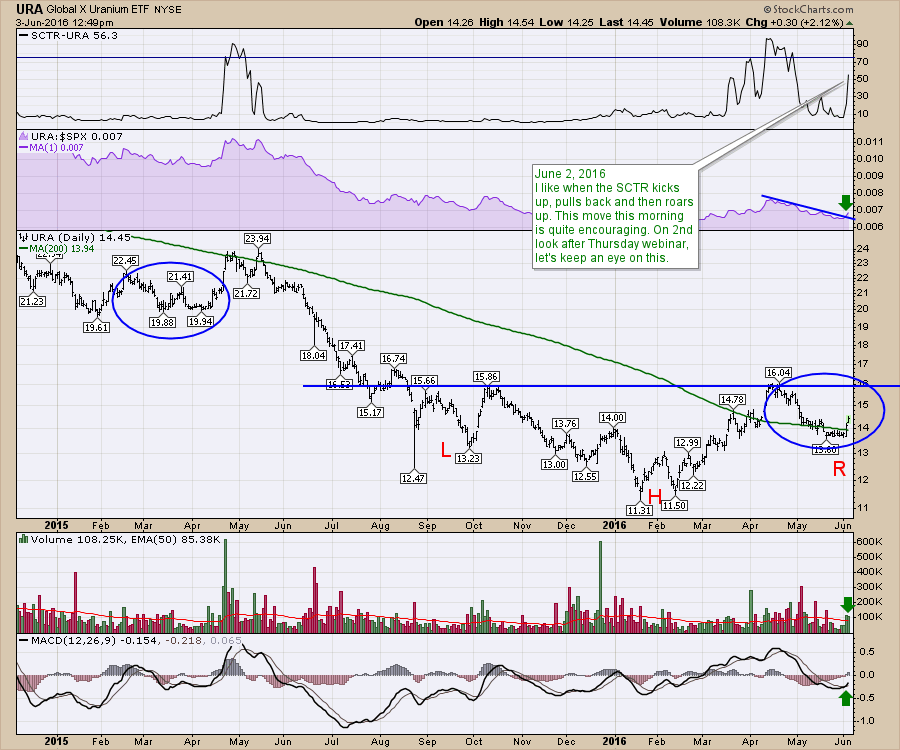This screenshot has height=750, width=900.
Task: Click the 3-Jun-2016 12:49pm timestamp
Action: pos(64,23)
